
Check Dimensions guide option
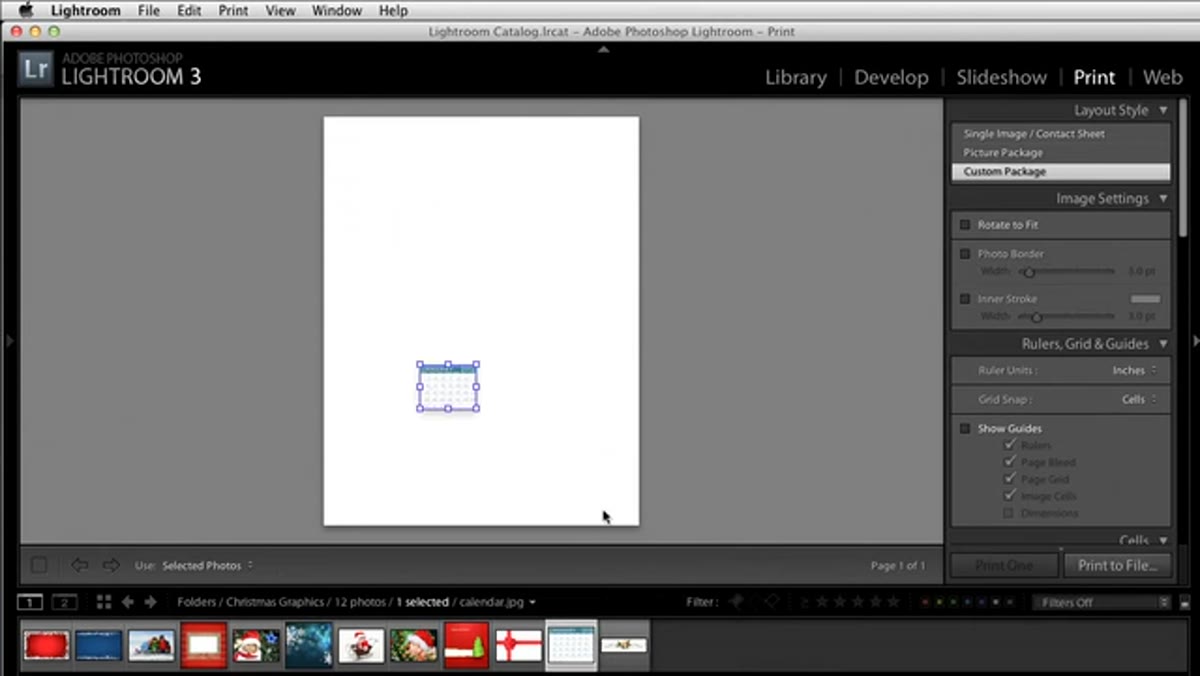click(1009, 513)
